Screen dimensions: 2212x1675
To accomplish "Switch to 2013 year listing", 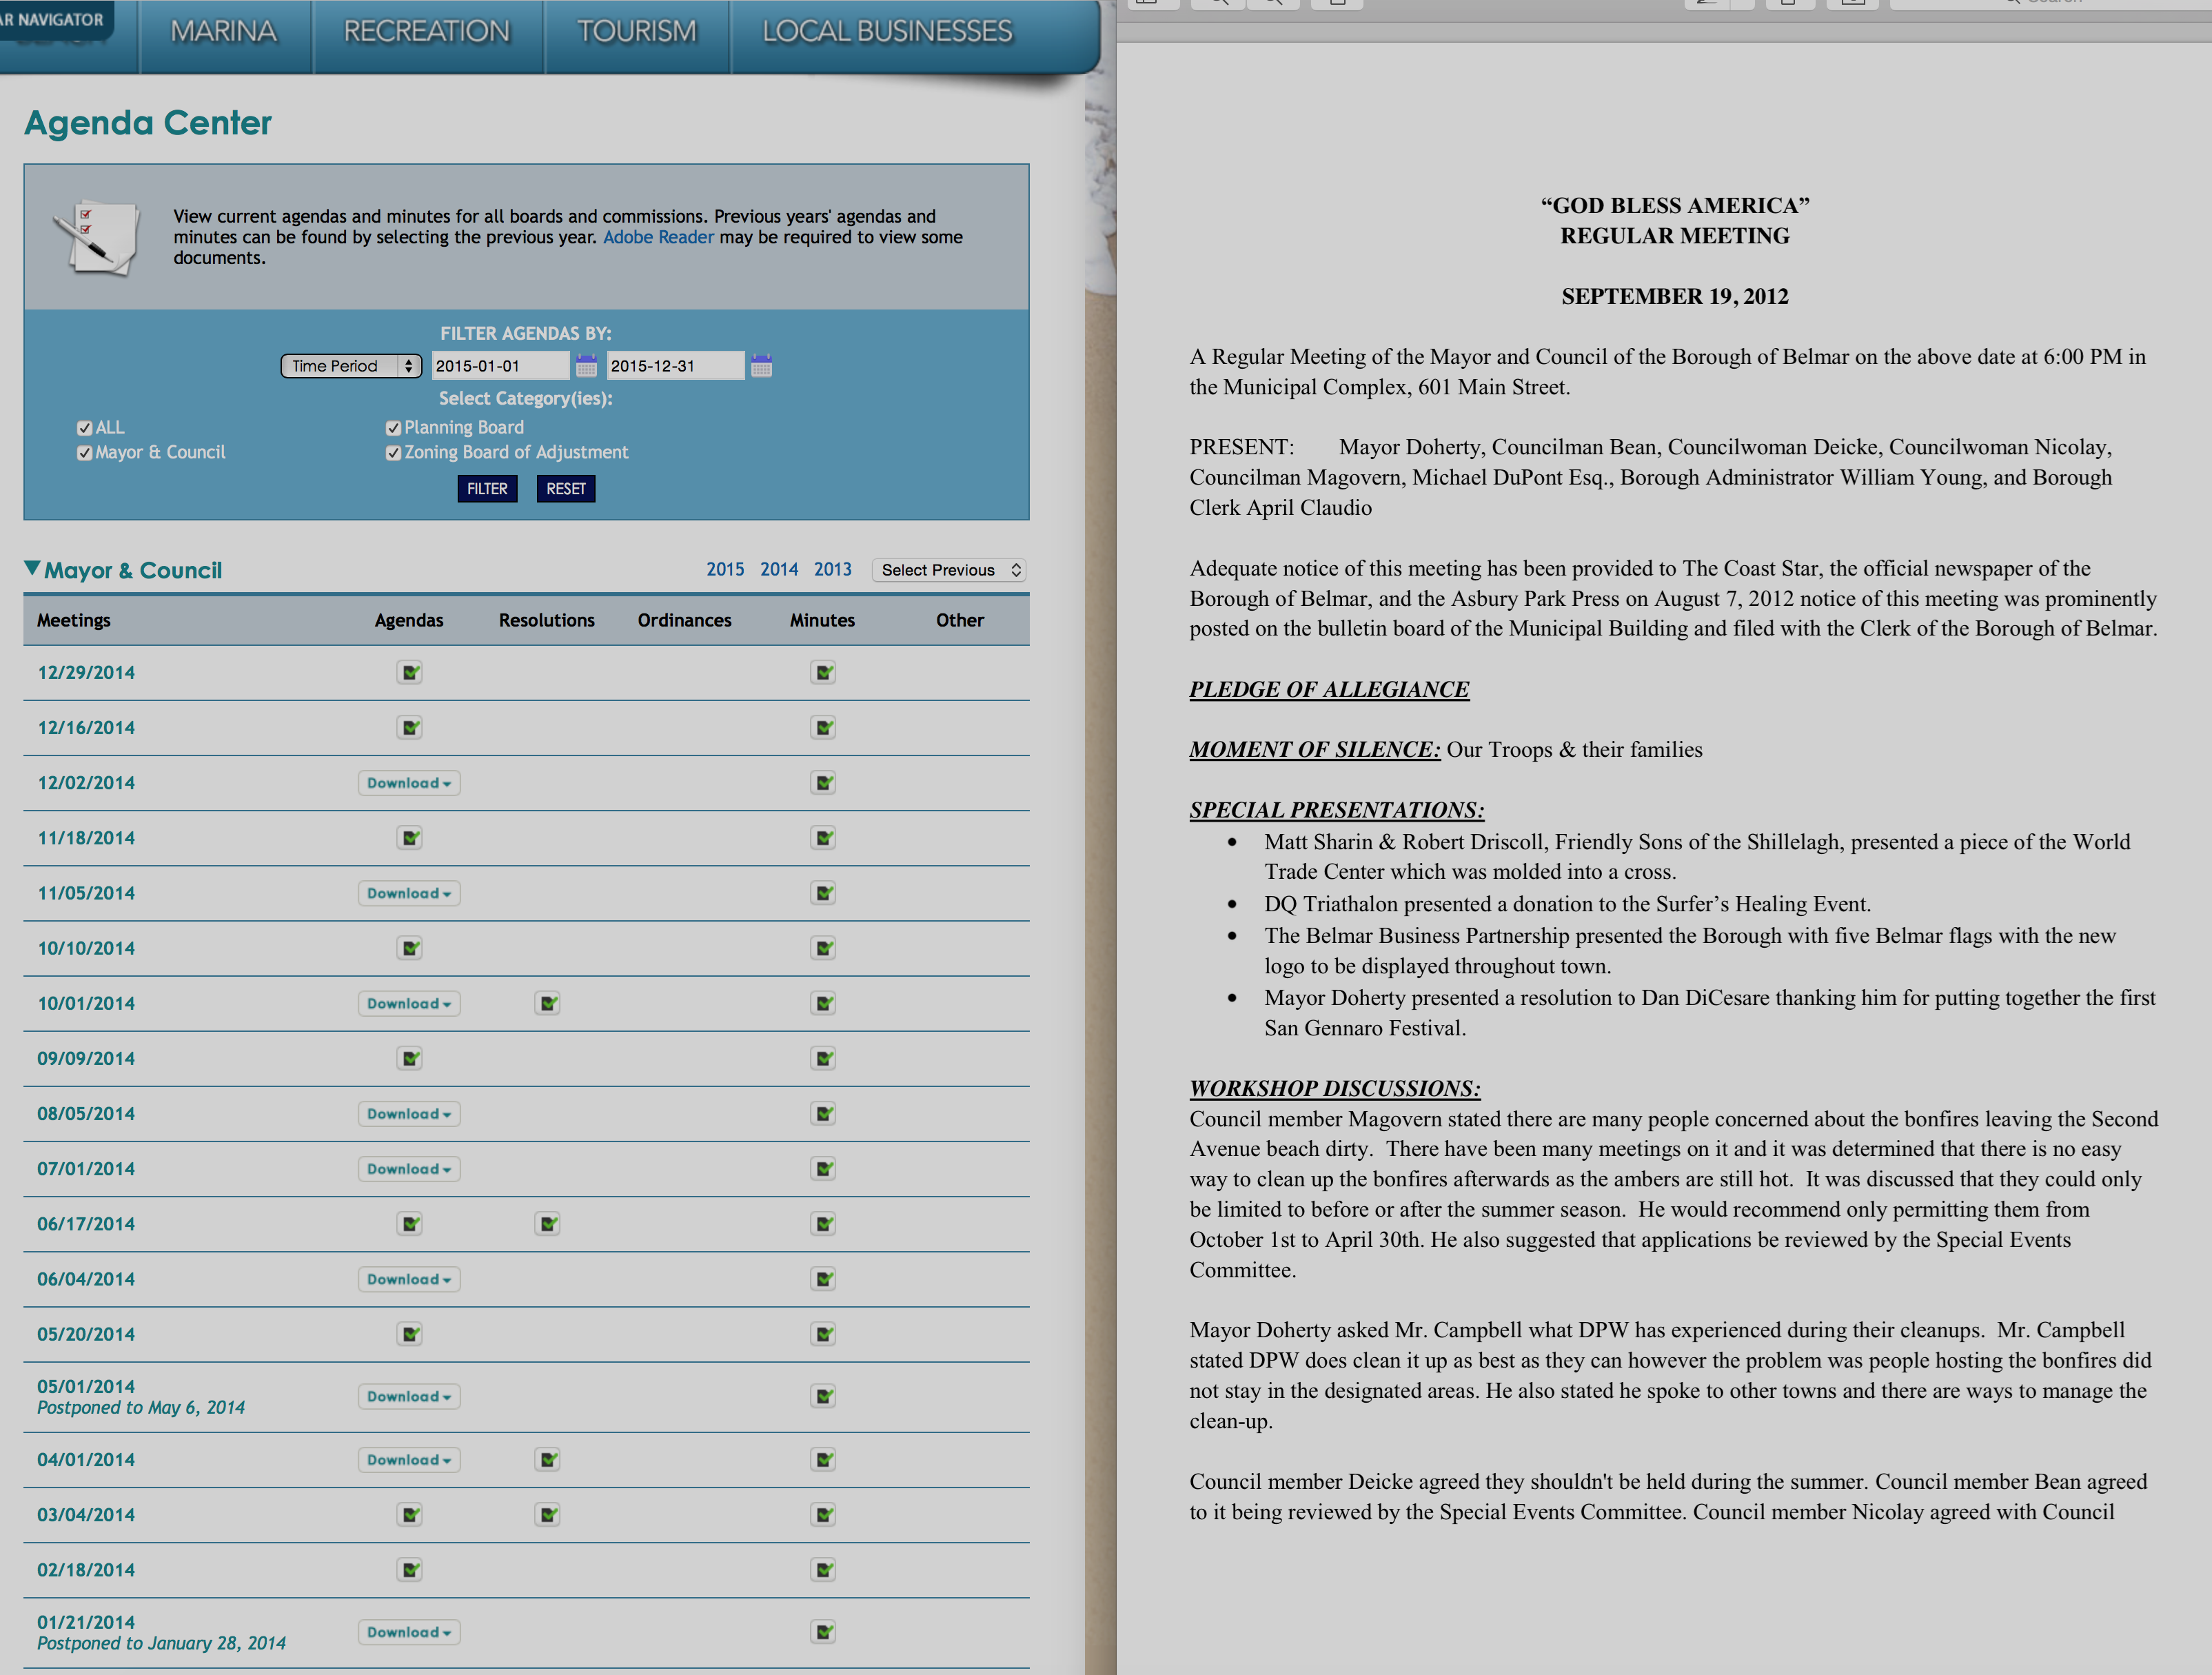I will pos(833,569).
